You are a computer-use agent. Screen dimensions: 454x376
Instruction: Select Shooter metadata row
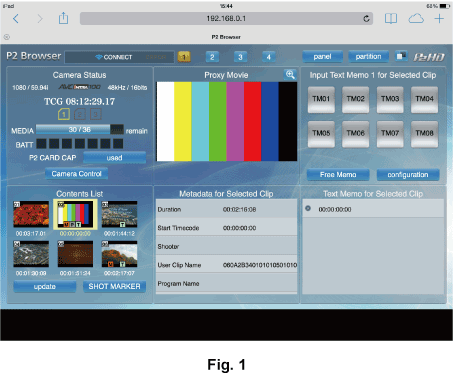(x=226, y=246)
